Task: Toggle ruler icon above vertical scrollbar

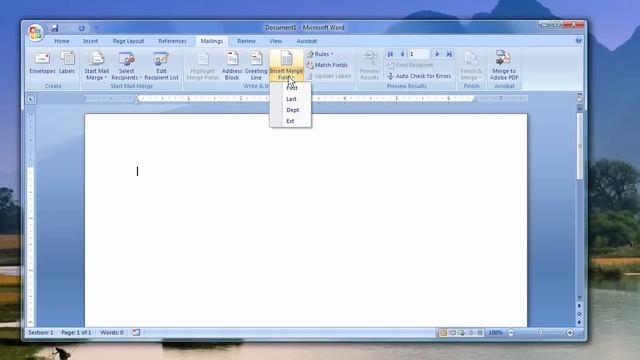Action: [x=579, y=99]
